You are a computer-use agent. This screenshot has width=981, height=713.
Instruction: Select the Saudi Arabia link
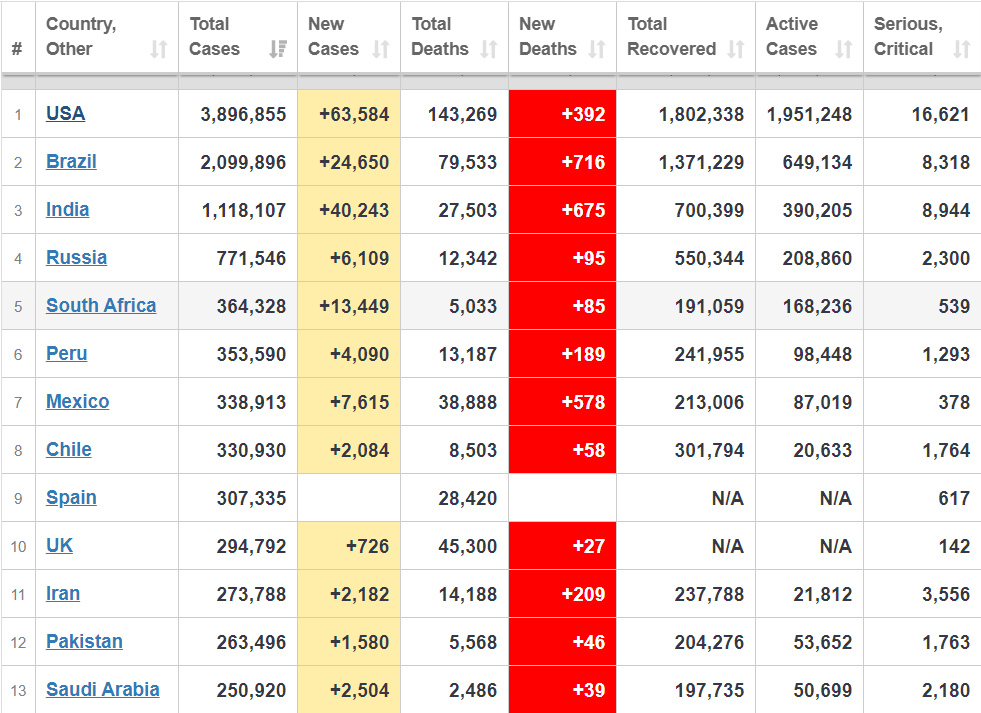103,690
